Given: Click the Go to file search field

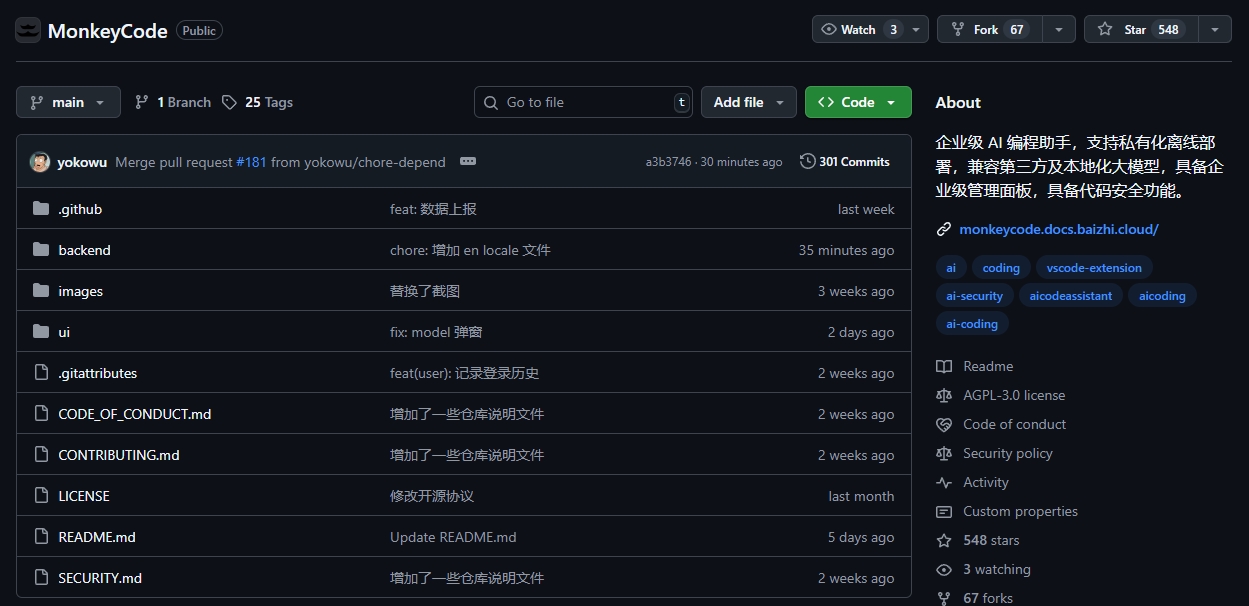Looking at the screenshot, I should (583, 102).
